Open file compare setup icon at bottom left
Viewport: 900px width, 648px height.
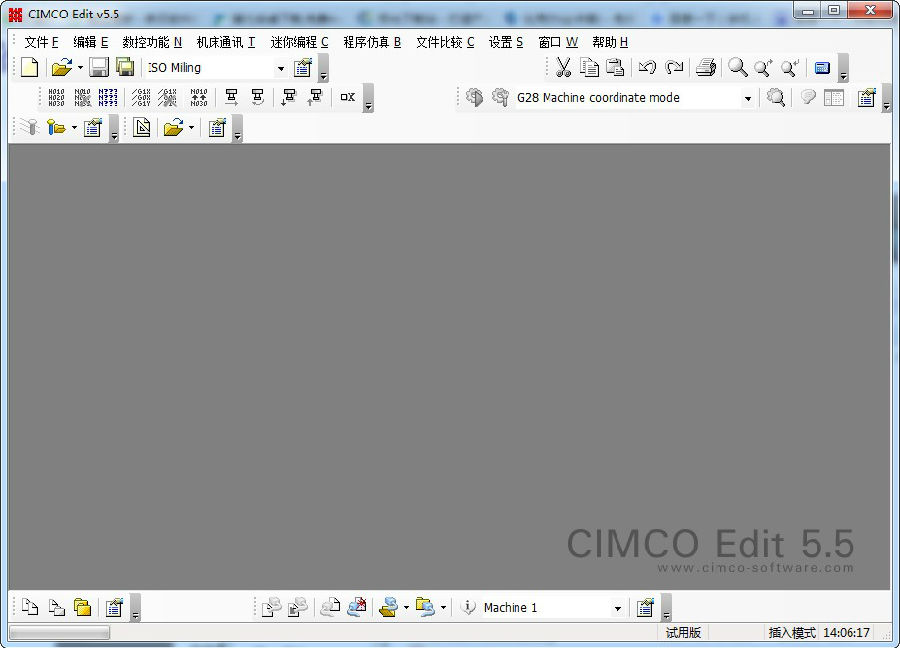114,607
